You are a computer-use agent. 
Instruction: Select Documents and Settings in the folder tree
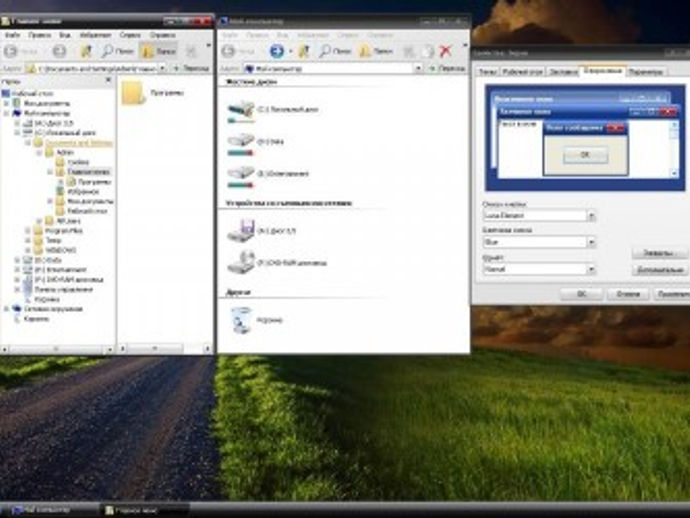coord(78,143)
